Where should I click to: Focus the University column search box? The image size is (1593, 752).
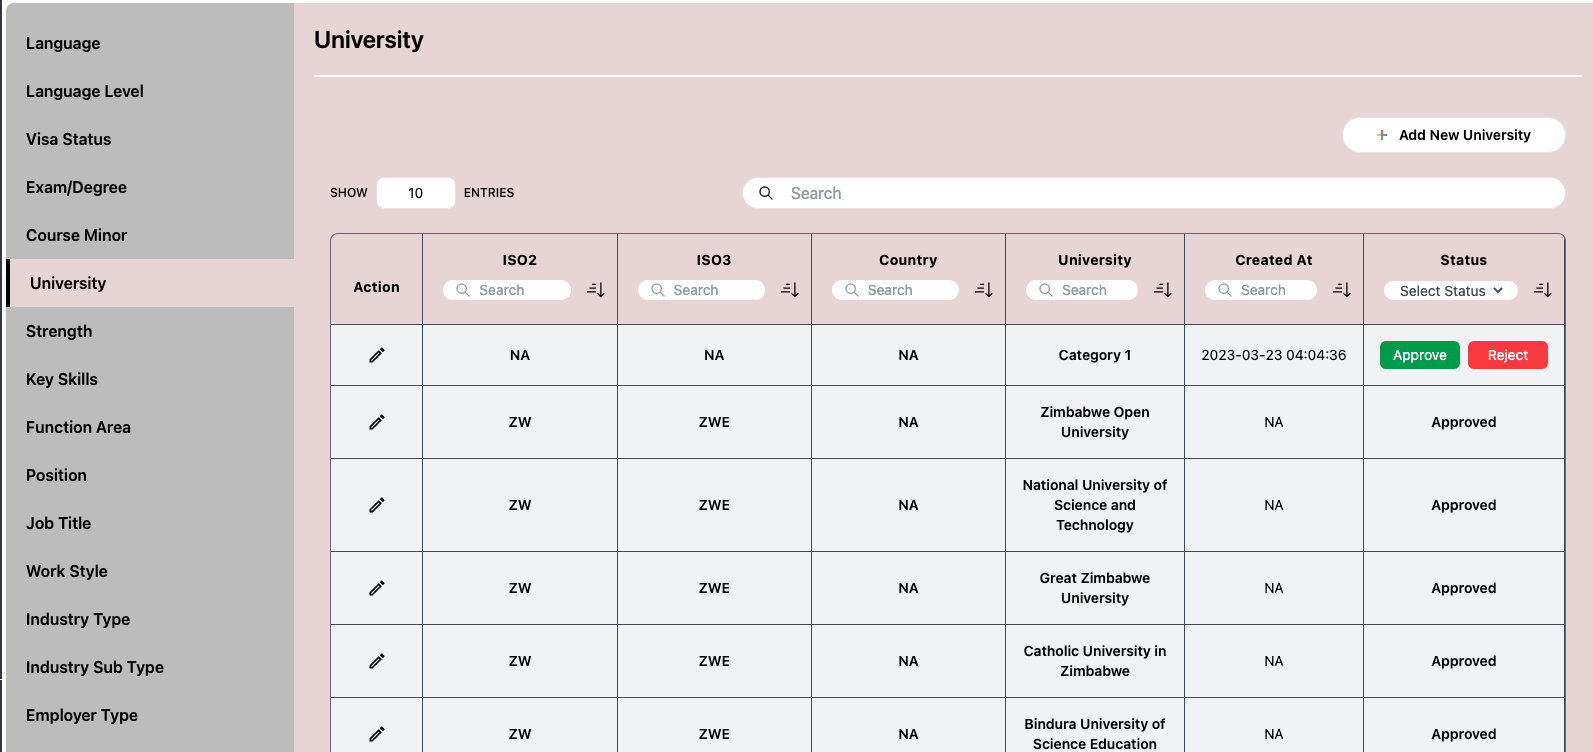pos(1084,290)
